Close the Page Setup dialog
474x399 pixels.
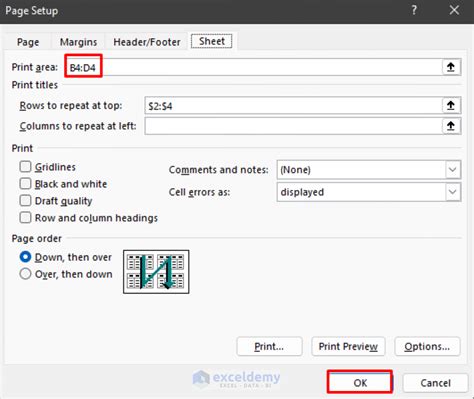coord(454,10)
